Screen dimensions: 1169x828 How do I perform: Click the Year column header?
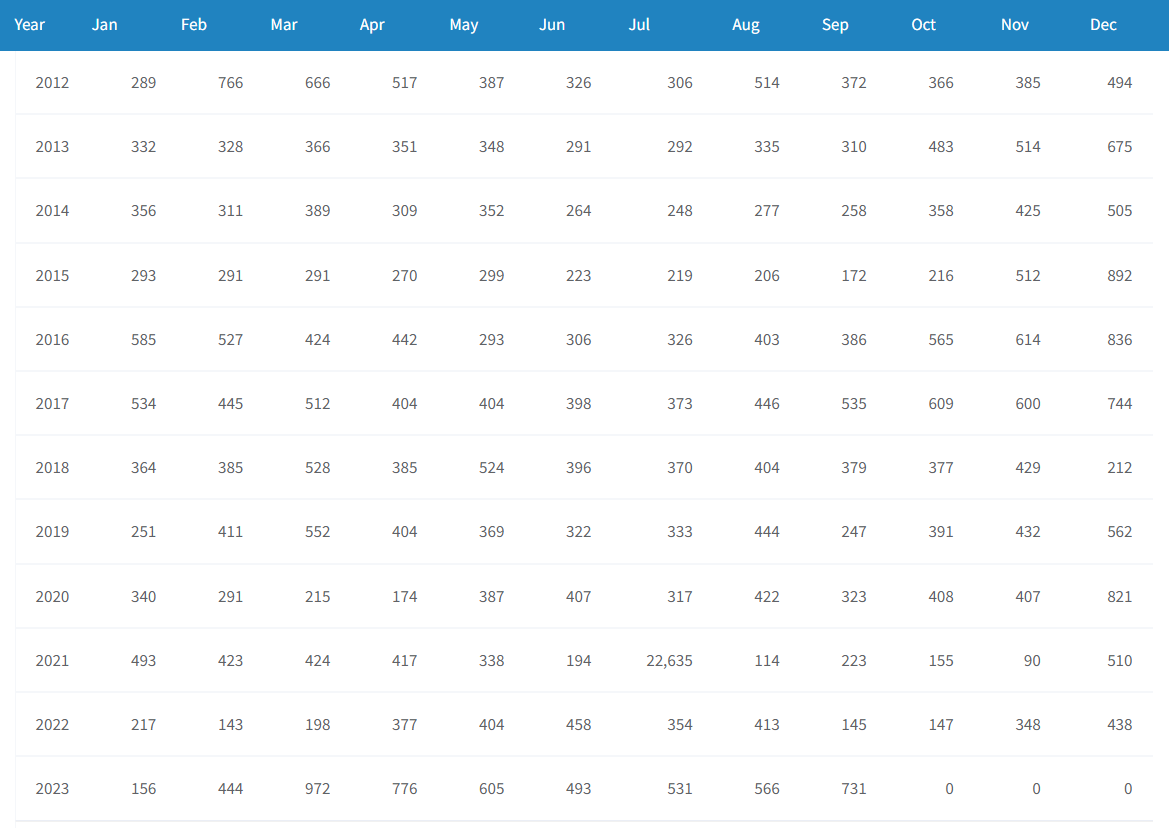pos(29,25)
